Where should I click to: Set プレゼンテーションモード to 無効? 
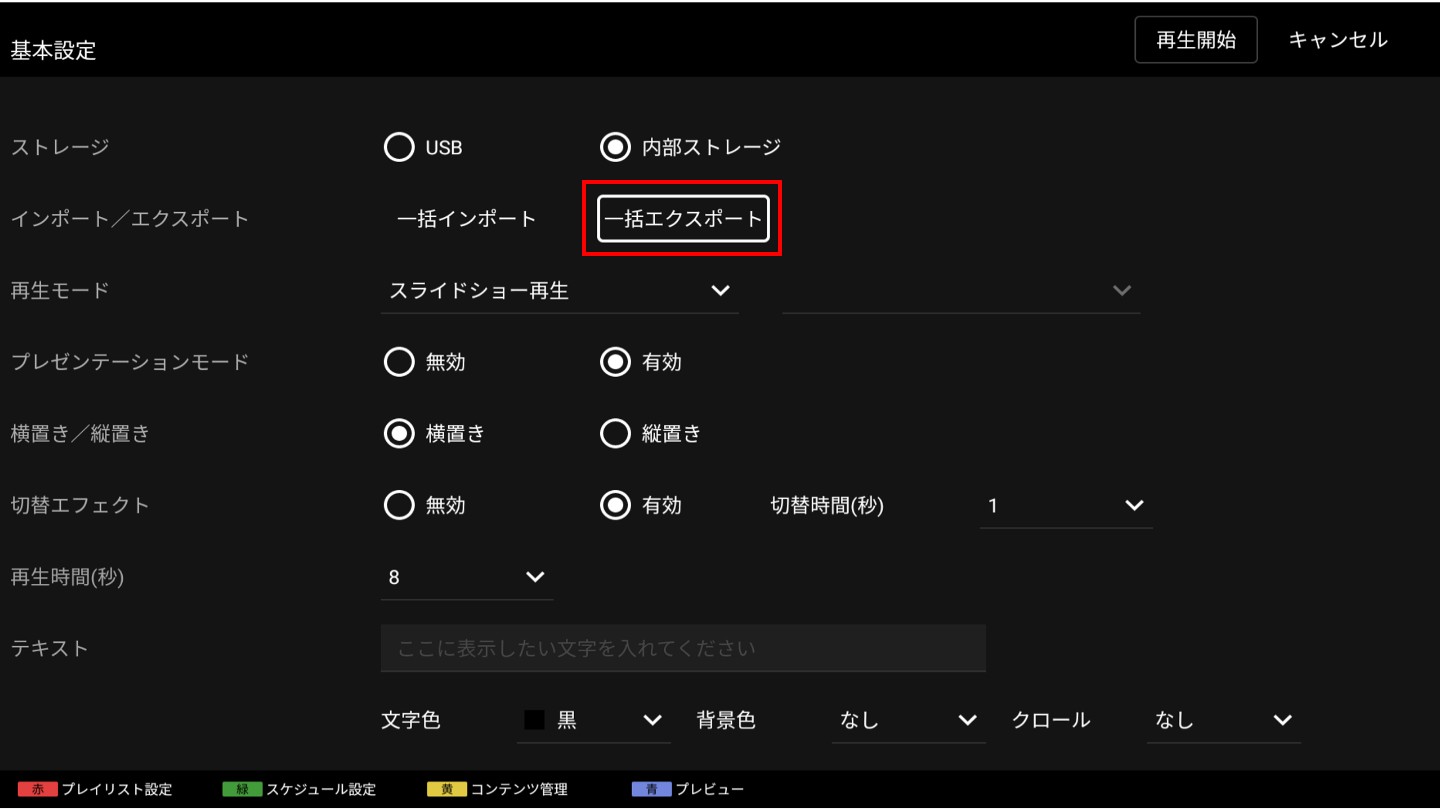399,362
